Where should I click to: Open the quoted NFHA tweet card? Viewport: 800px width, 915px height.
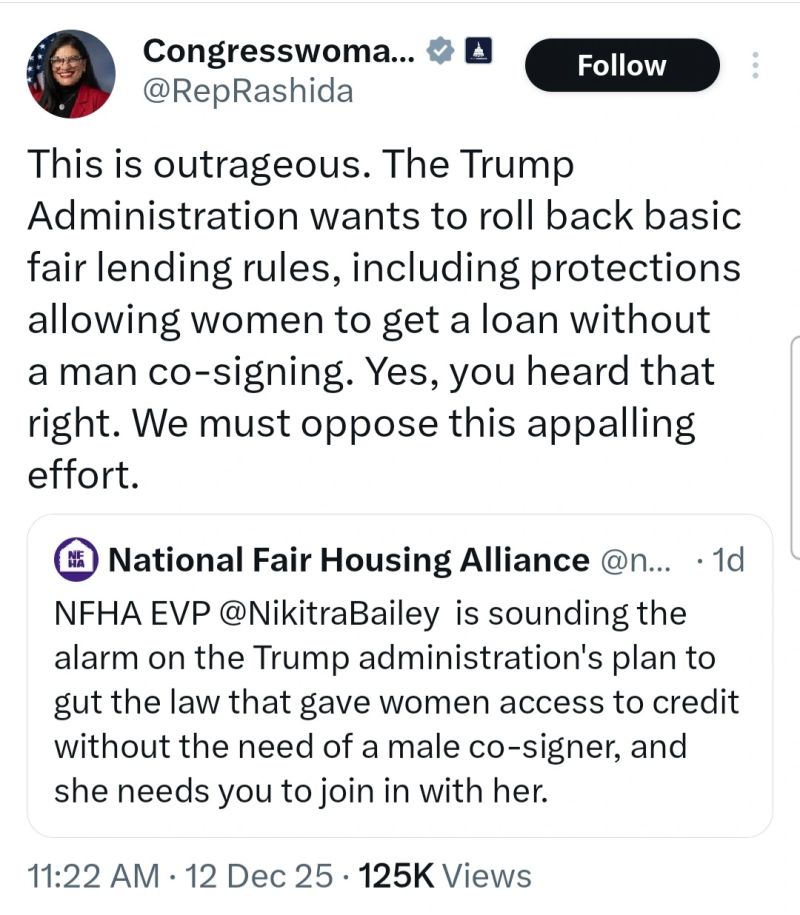pyautogui.click(x=400, y=680)
